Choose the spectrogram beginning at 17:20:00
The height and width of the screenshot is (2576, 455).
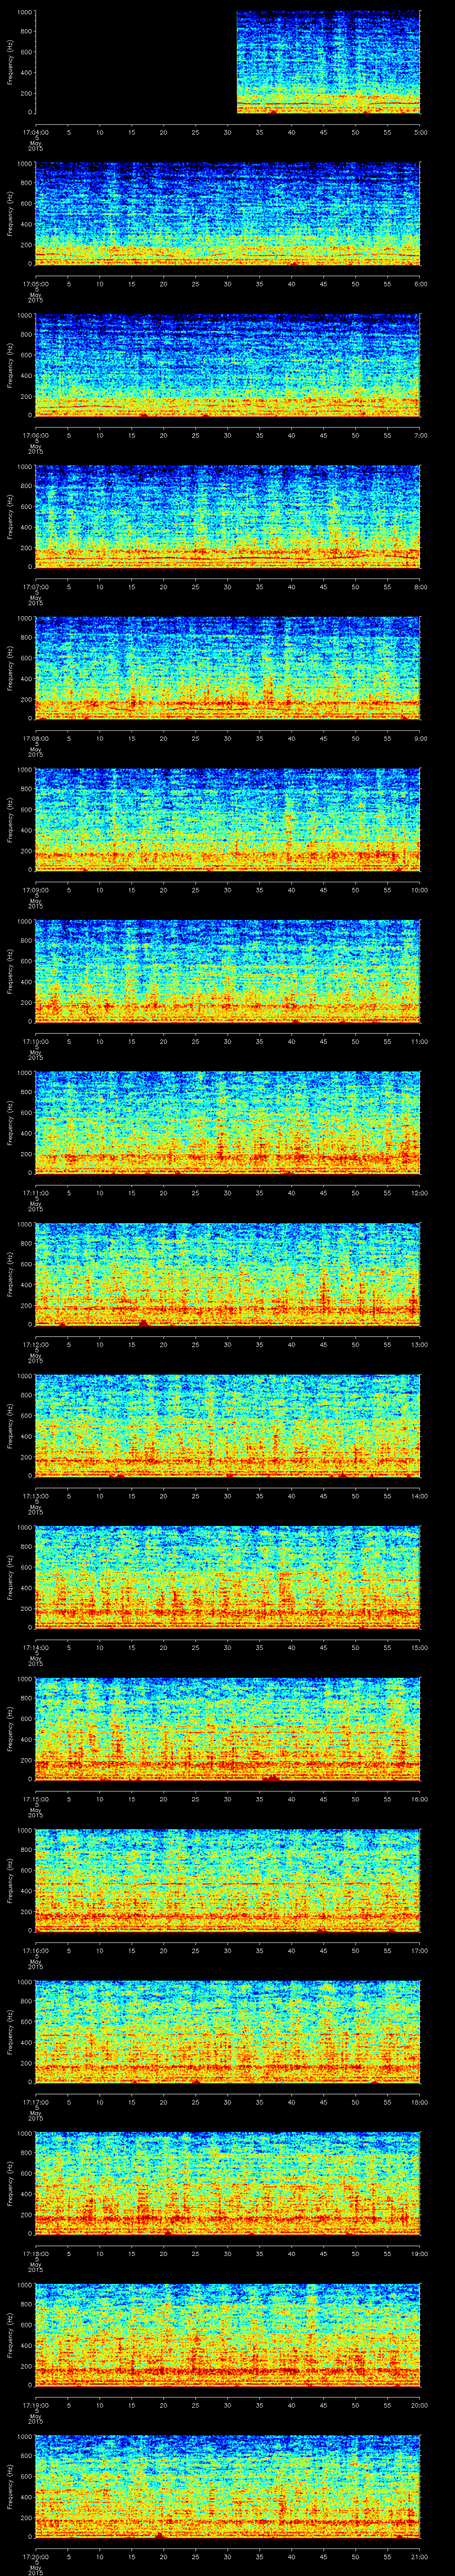point(228,2487)
